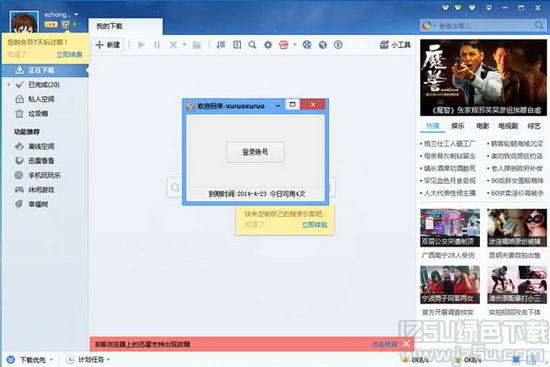Click the 登录账号 button in the dialog
The height and width of the screenshot is (367, 550).
point(255,152)
